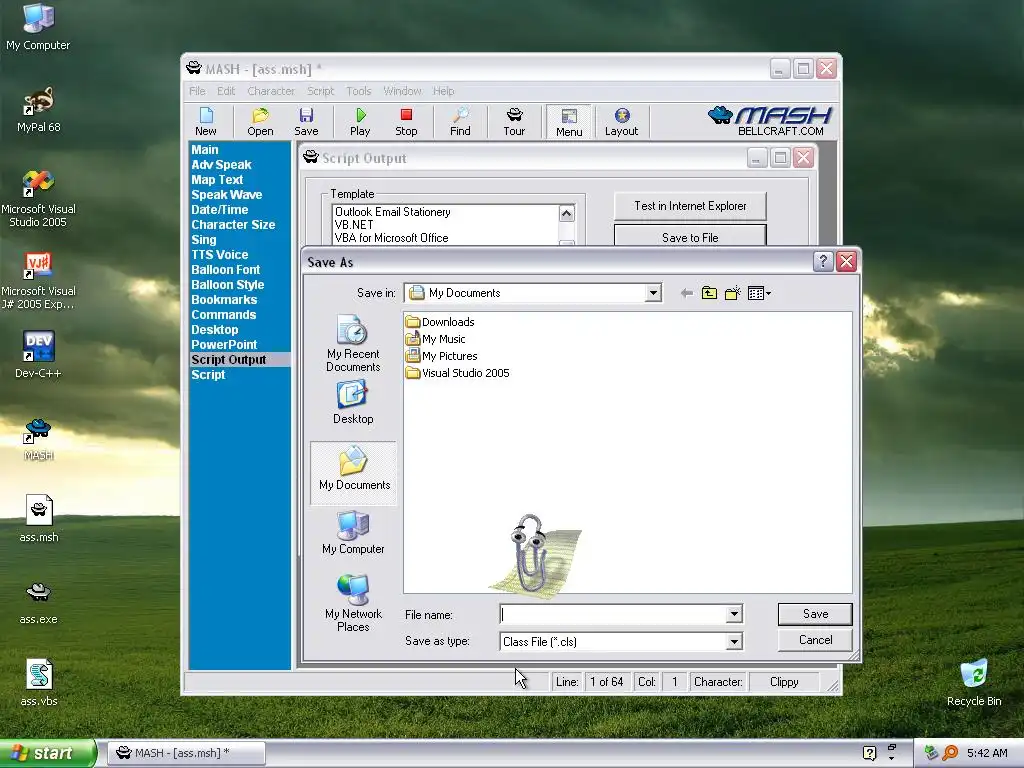Viewport: 1024px width, 768px height.
Task: Click the help question mark in Save As
Action: click(823, 262)
